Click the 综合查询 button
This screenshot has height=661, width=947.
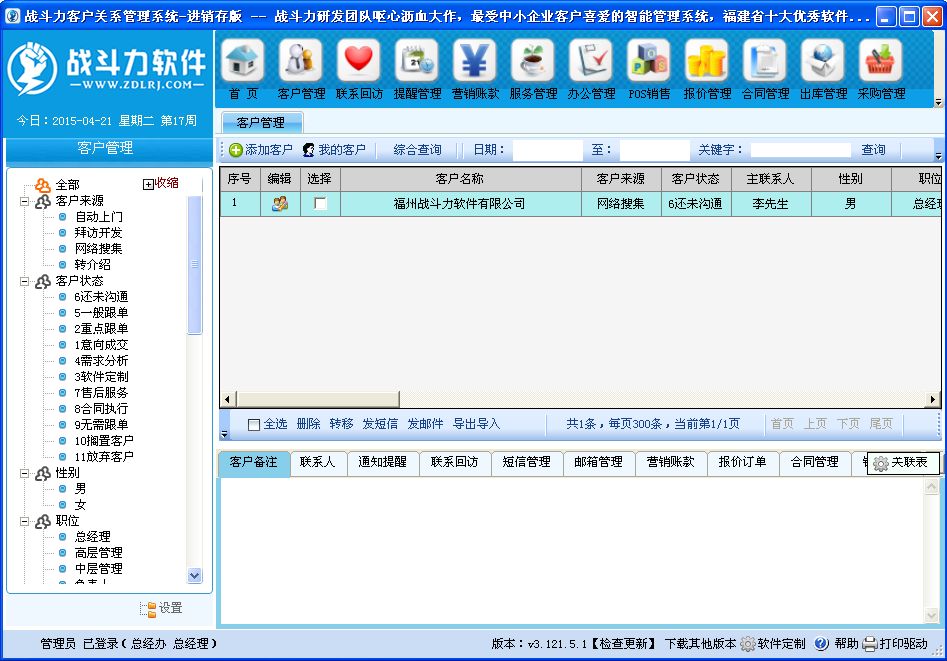click(x=417, y=150)
